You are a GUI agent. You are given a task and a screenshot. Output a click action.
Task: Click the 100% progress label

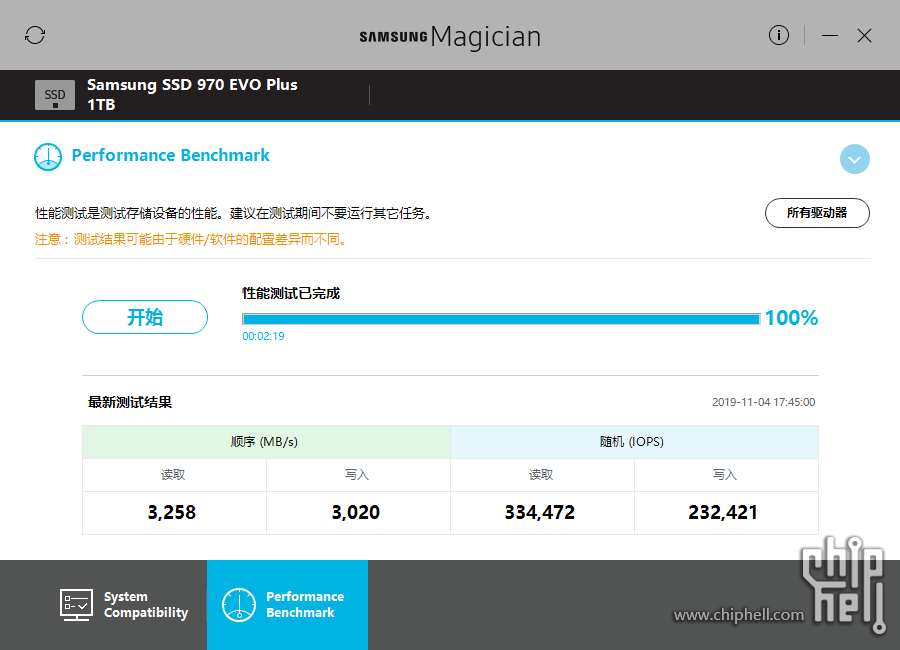(791, 318)
